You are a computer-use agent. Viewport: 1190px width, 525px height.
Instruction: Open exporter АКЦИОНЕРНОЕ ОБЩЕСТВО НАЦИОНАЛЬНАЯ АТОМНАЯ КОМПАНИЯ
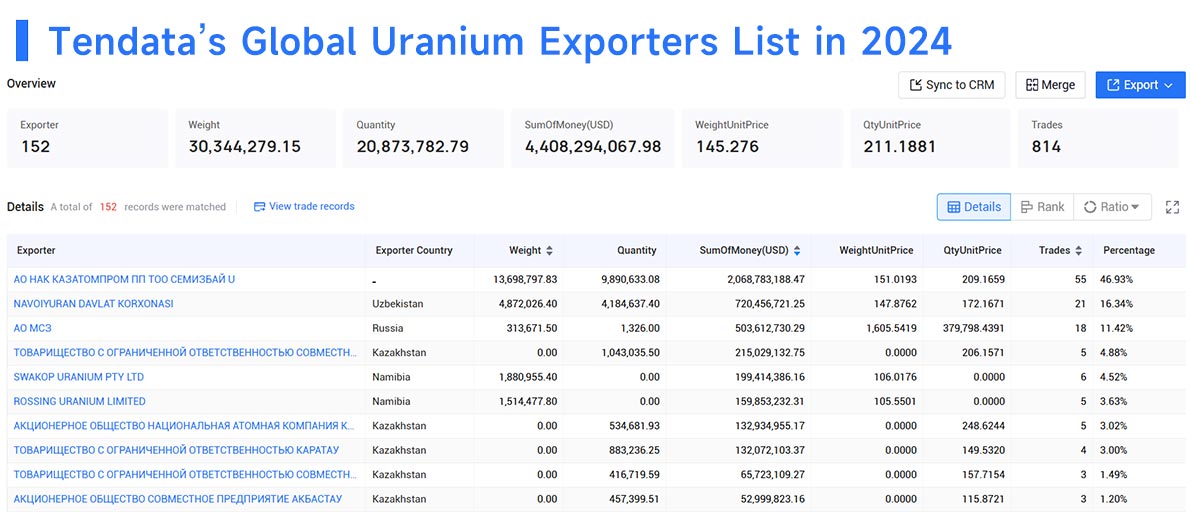184,426
